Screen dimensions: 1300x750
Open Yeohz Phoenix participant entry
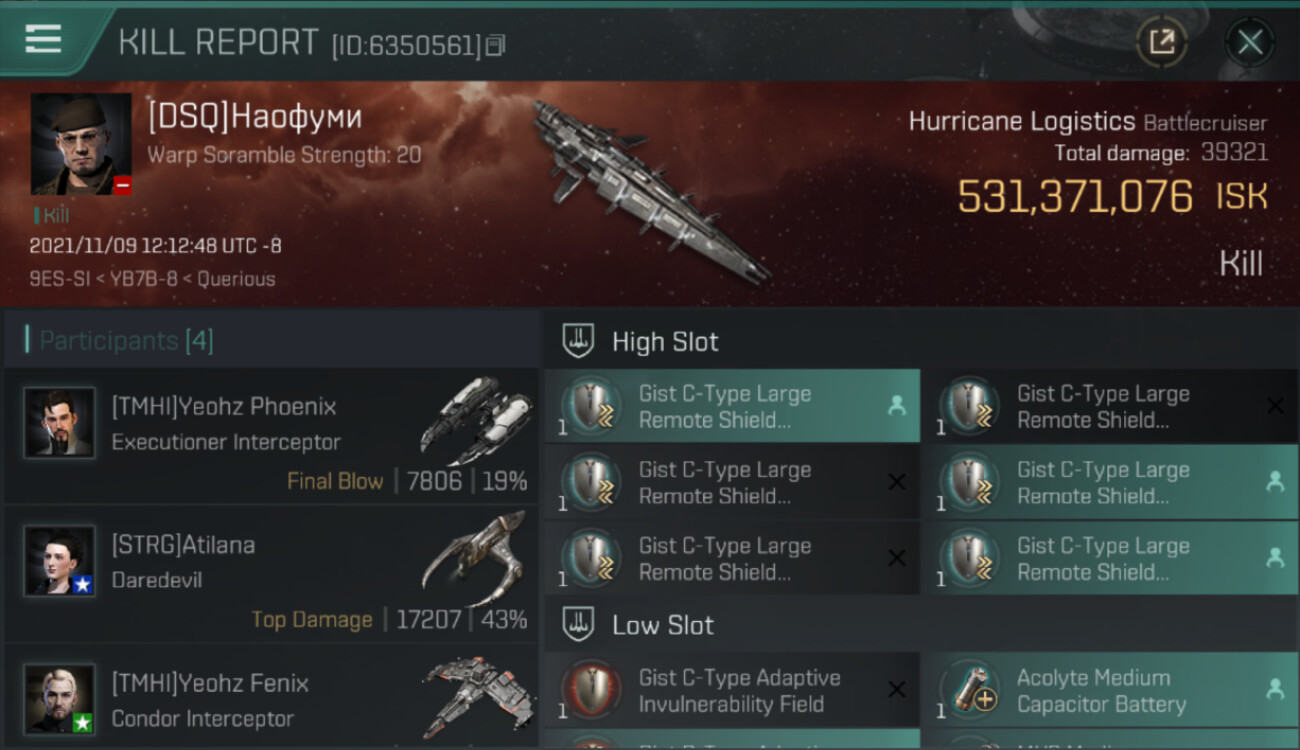[271, 436]
